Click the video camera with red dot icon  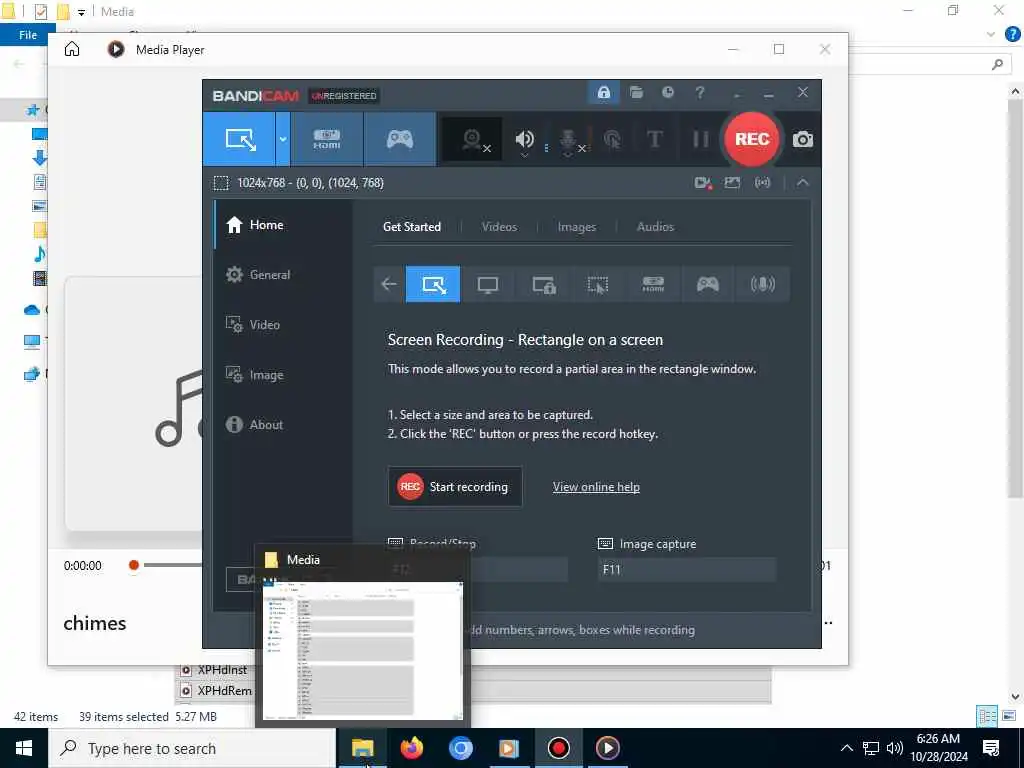pos(703,183)
